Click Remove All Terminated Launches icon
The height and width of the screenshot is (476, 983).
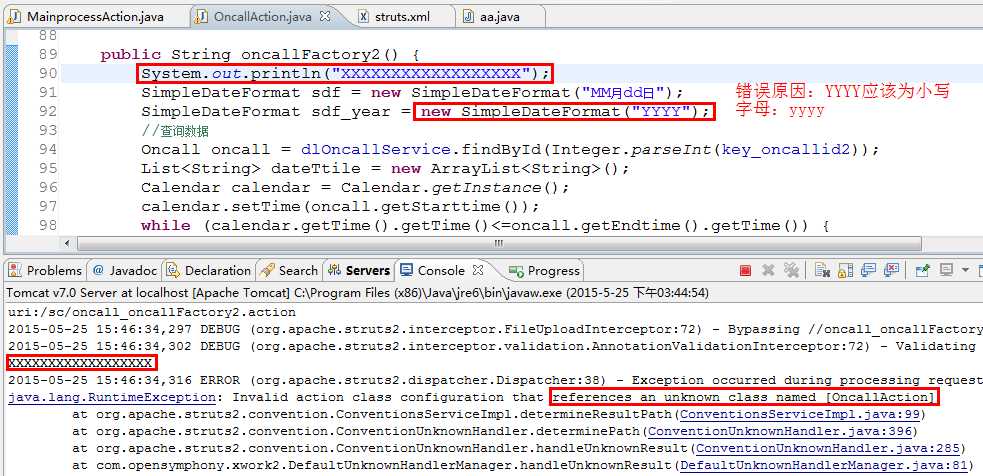(x=791, y=270)
